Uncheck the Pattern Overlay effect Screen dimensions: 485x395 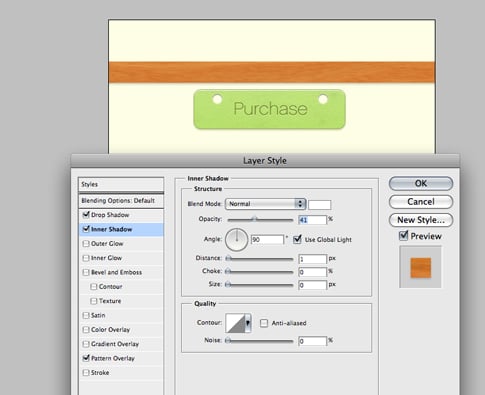pyautogui.click(x=86, y=358)
